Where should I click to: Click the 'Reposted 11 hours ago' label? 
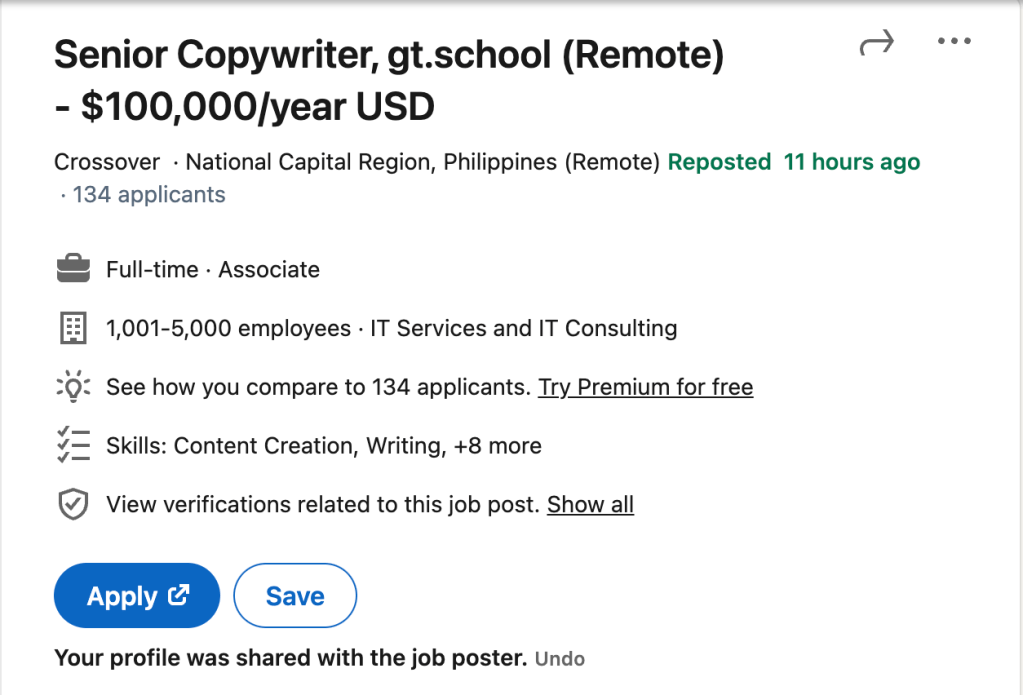(x=794, y=162)
